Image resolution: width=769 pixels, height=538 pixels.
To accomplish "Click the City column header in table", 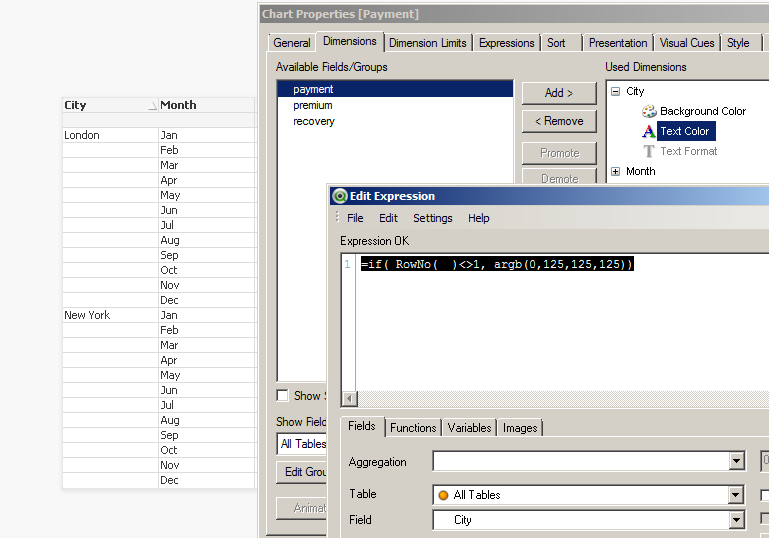I will point(110,105).
